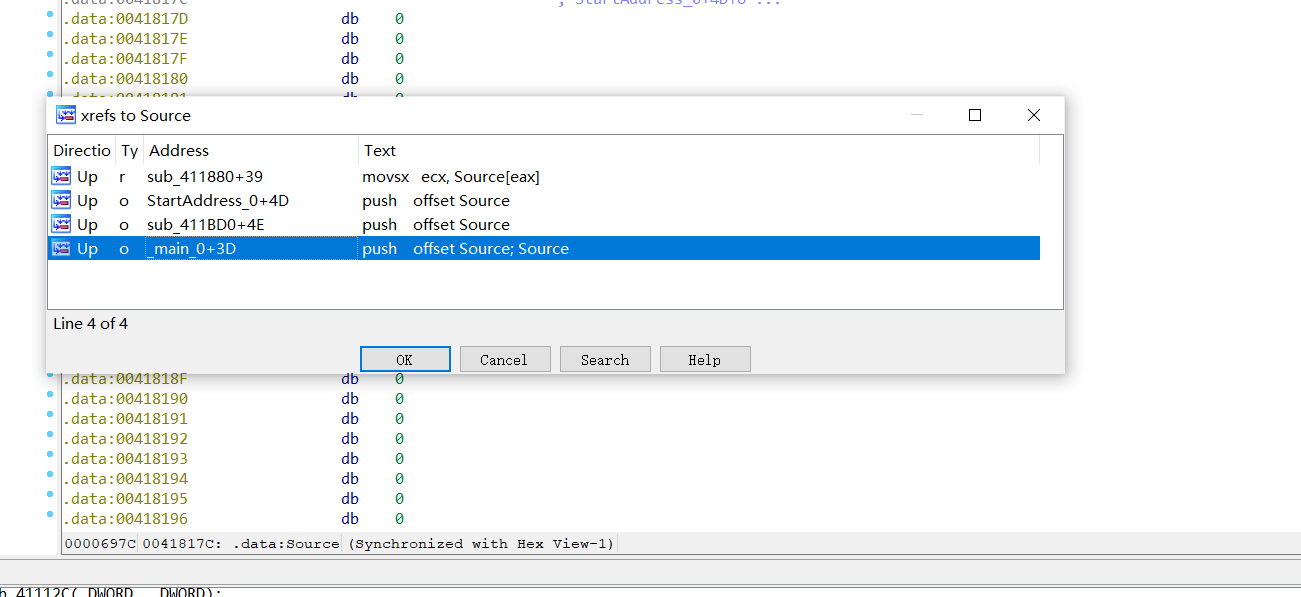The width and height of the screenshot is (1301, 597).
Task: Click the breakpoint dot beside .data:00418190
Action: click(x=50, y=395)
